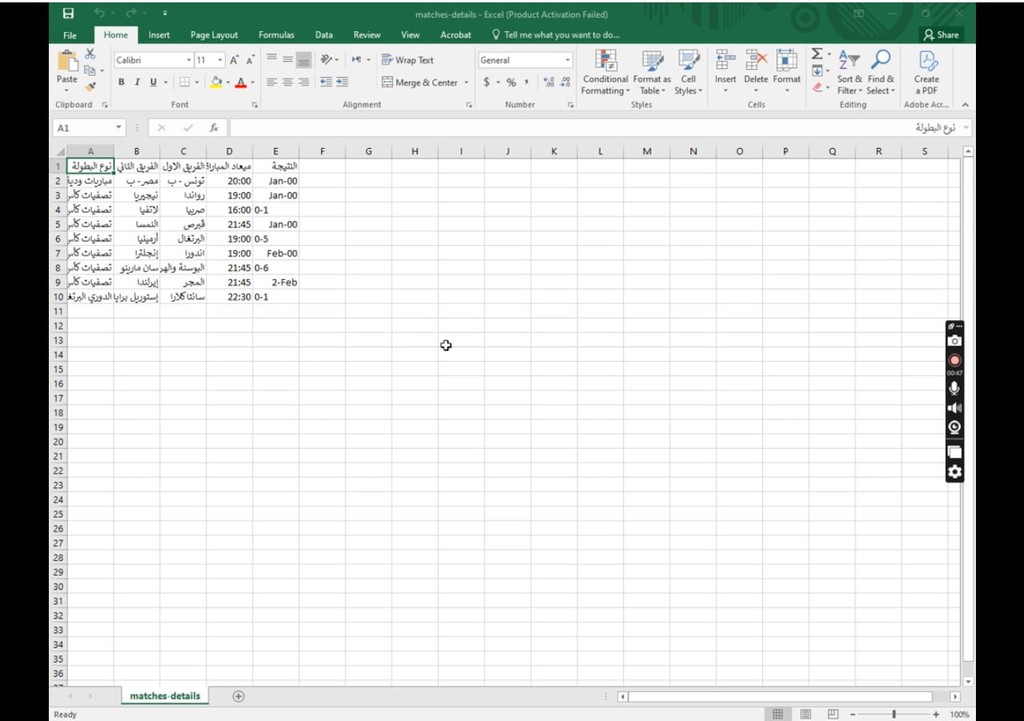1024x721 pixels.
Task: Expand the Merge & Center dropdown arrow
Action: coord(466,83)
